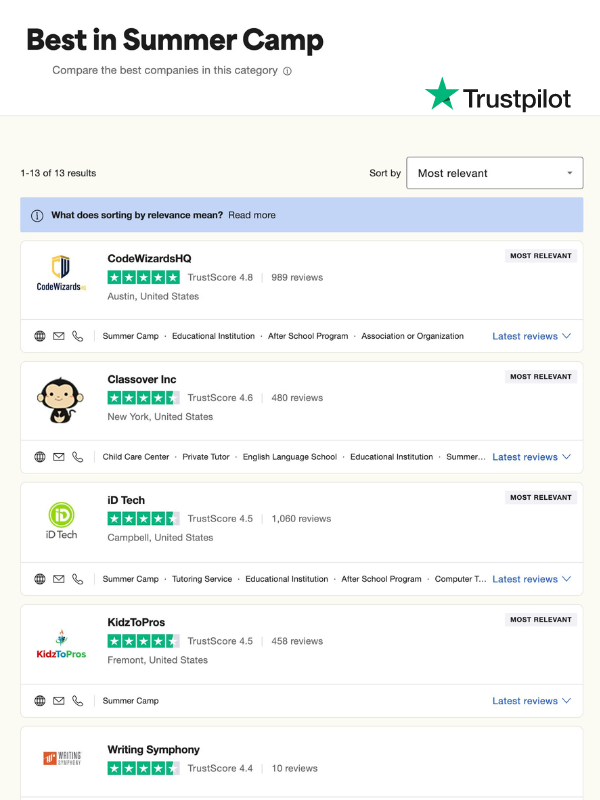Click iD Tech phone icon
This screenshot has width=600, height=800.
[x=78, y=579]
